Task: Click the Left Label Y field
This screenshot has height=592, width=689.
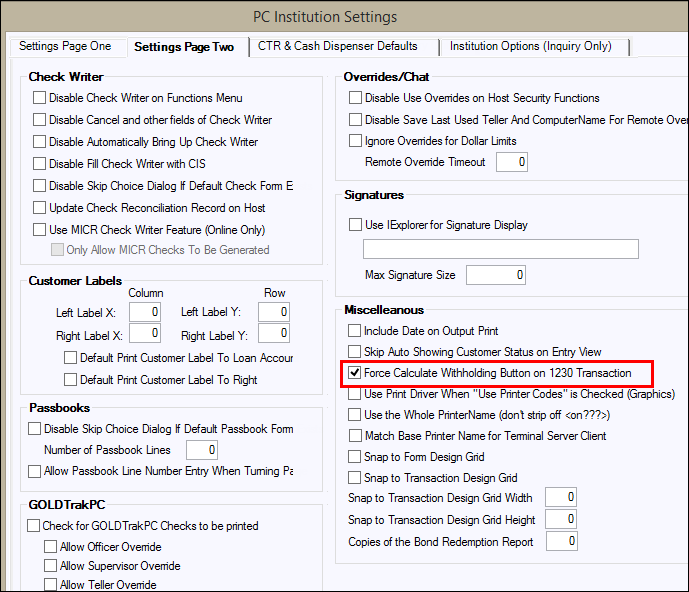Action: click(x=274, y=312)
